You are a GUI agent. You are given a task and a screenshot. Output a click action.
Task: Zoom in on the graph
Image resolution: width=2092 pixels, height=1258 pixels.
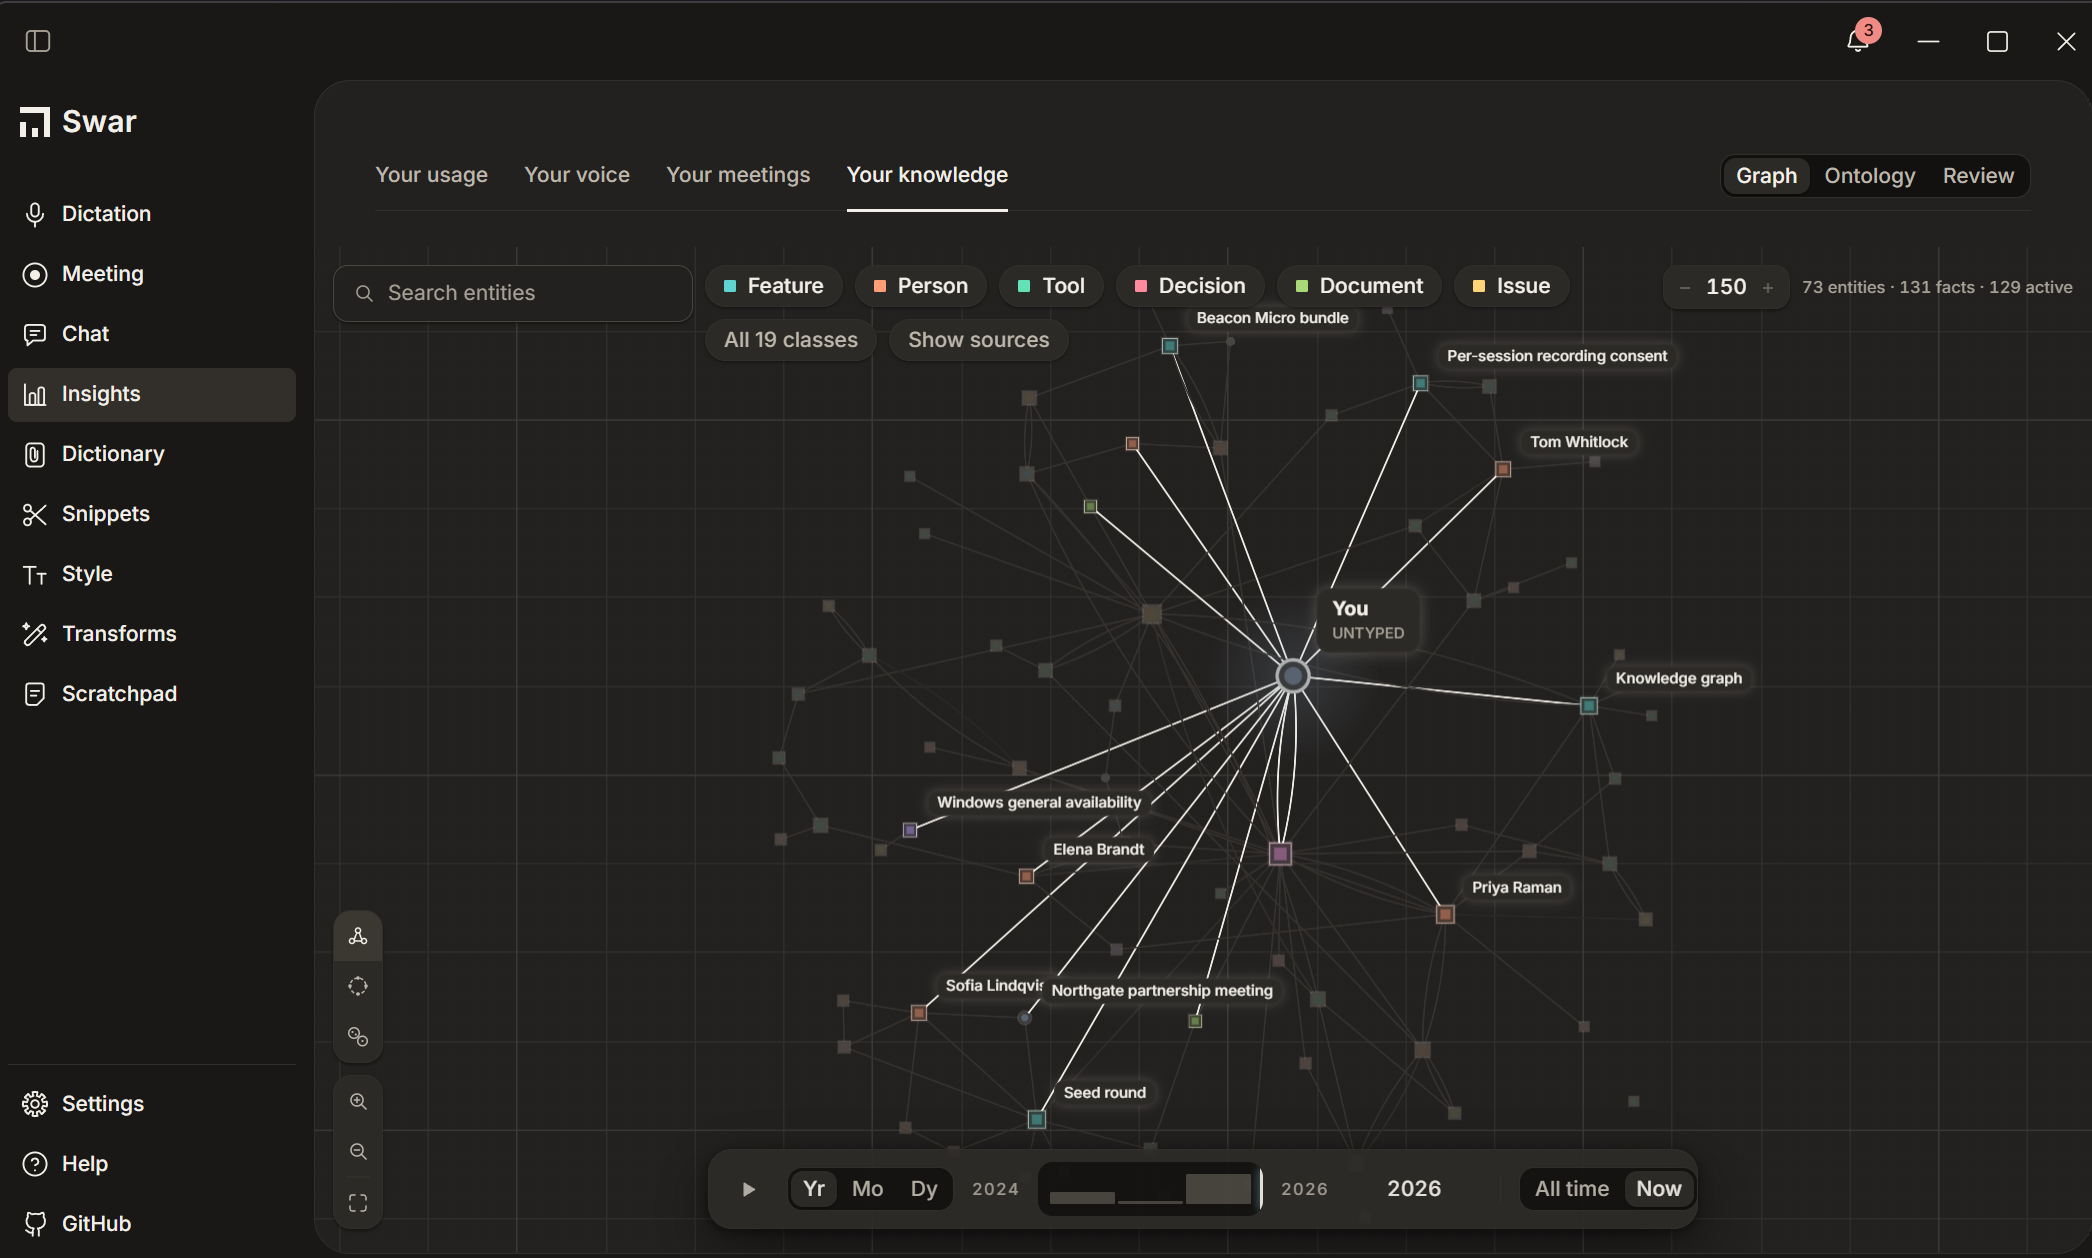point(358,1102)
